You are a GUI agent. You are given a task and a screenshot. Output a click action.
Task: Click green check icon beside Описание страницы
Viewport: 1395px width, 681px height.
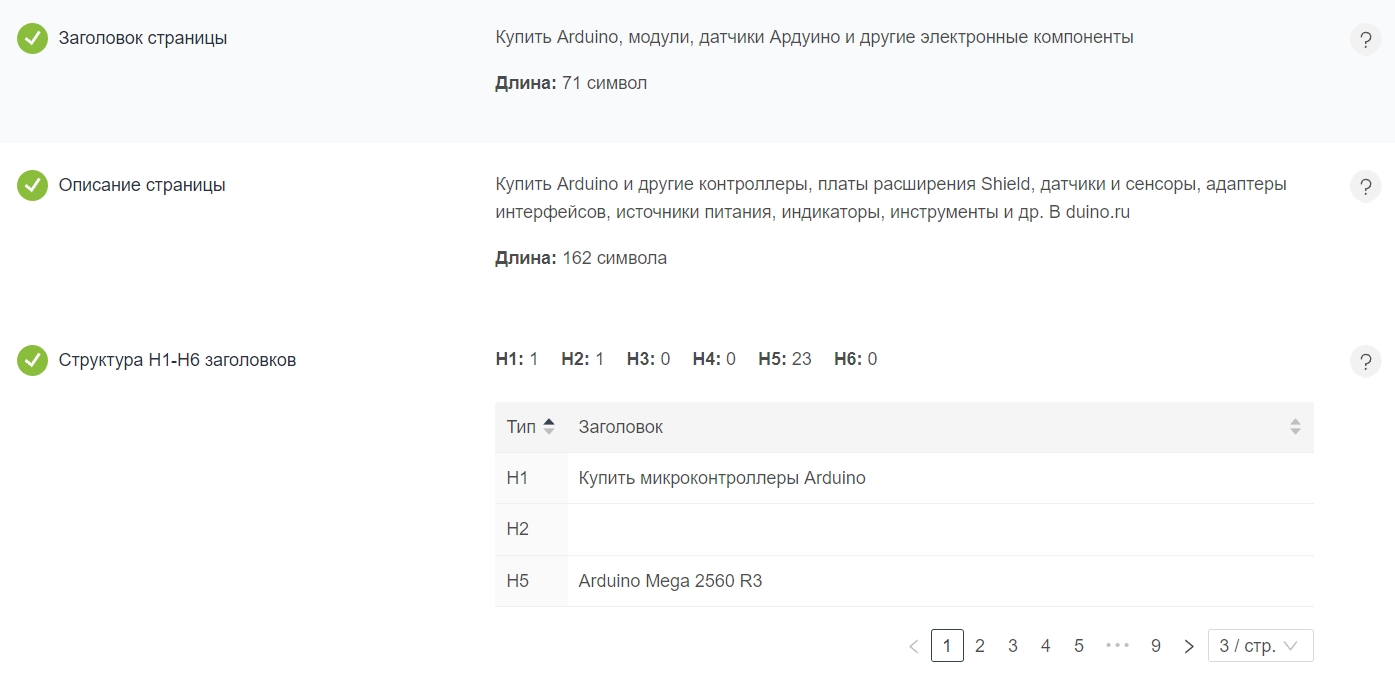click(x=32, y=186)
